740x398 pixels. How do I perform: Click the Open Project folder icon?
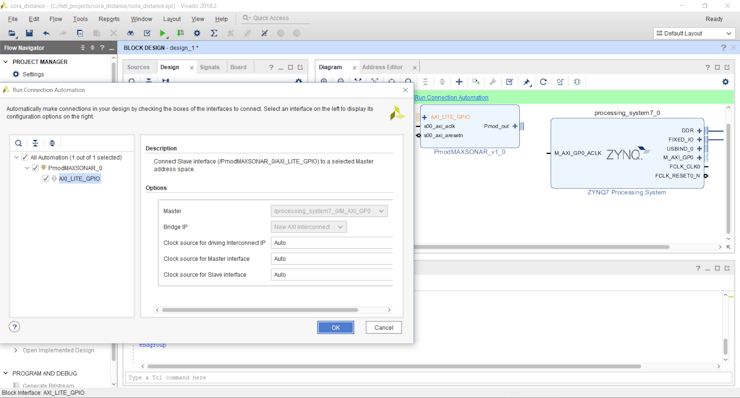pos(12,33)
